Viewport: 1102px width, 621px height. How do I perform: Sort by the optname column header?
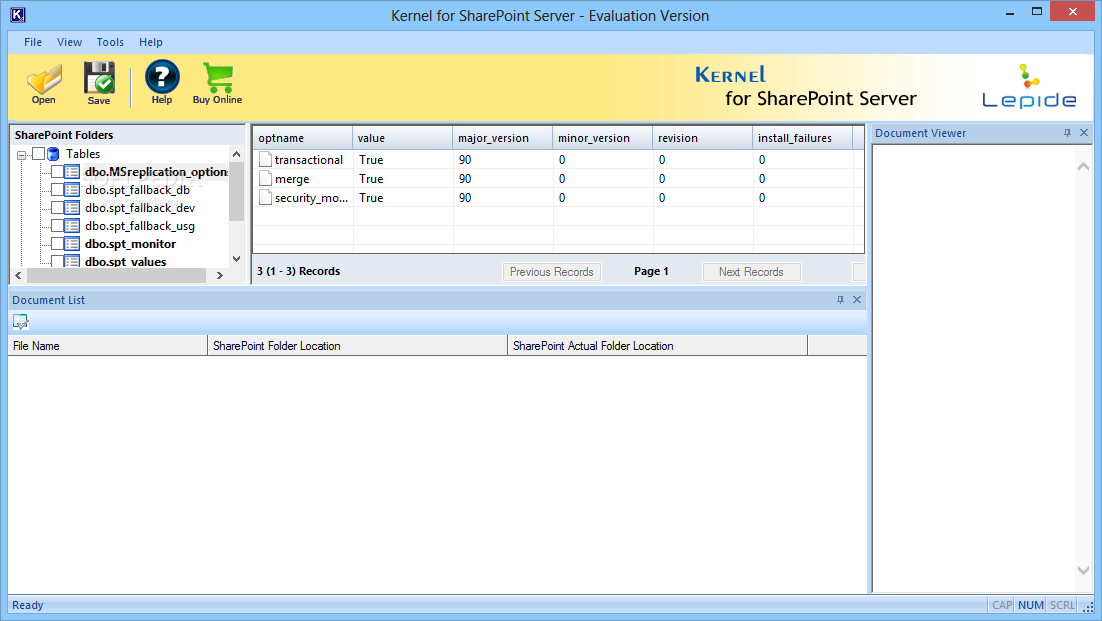(303, 138)
